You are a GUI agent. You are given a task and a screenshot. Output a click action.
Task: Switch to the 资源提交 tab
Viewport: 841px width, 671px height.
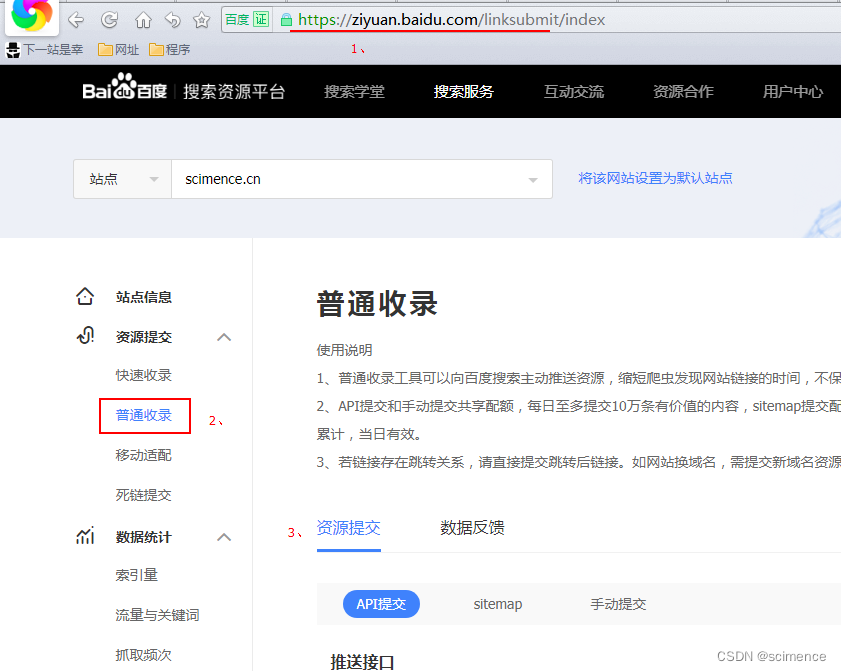point(349,528)
